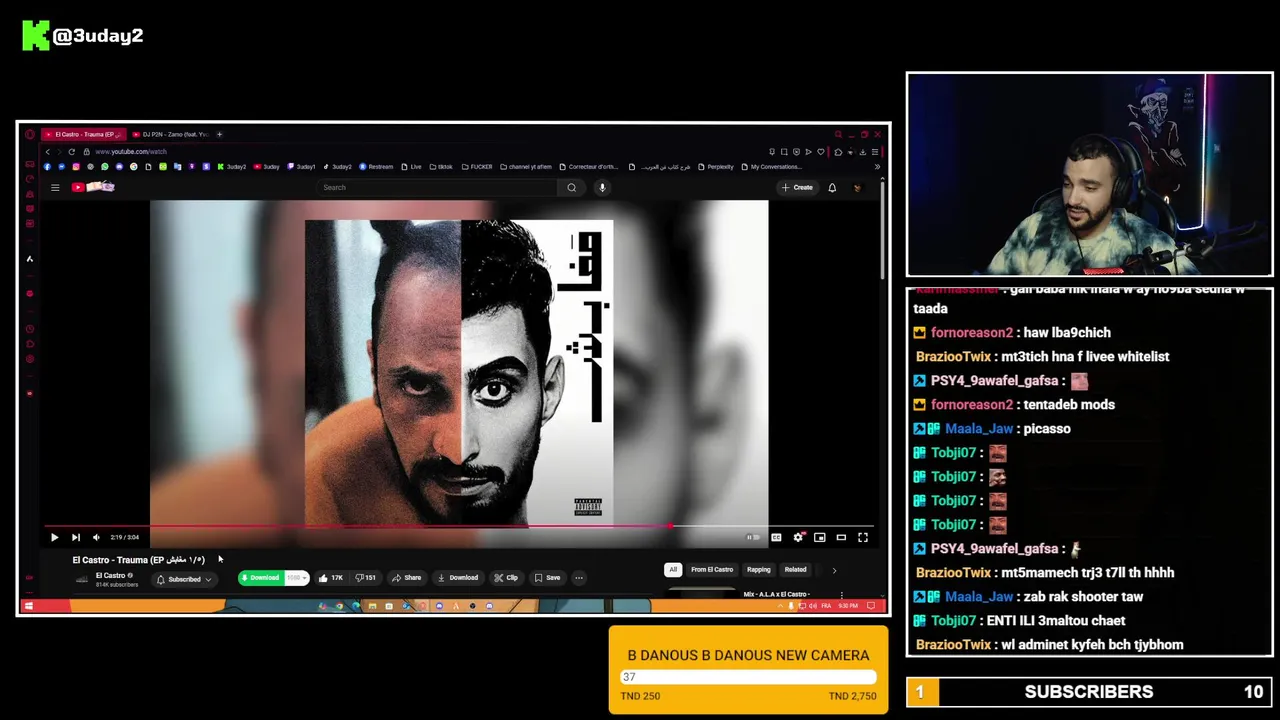Open the WhatsApp bookmark icon
Screen dimensions: 1280x720
tap(105, 167)
